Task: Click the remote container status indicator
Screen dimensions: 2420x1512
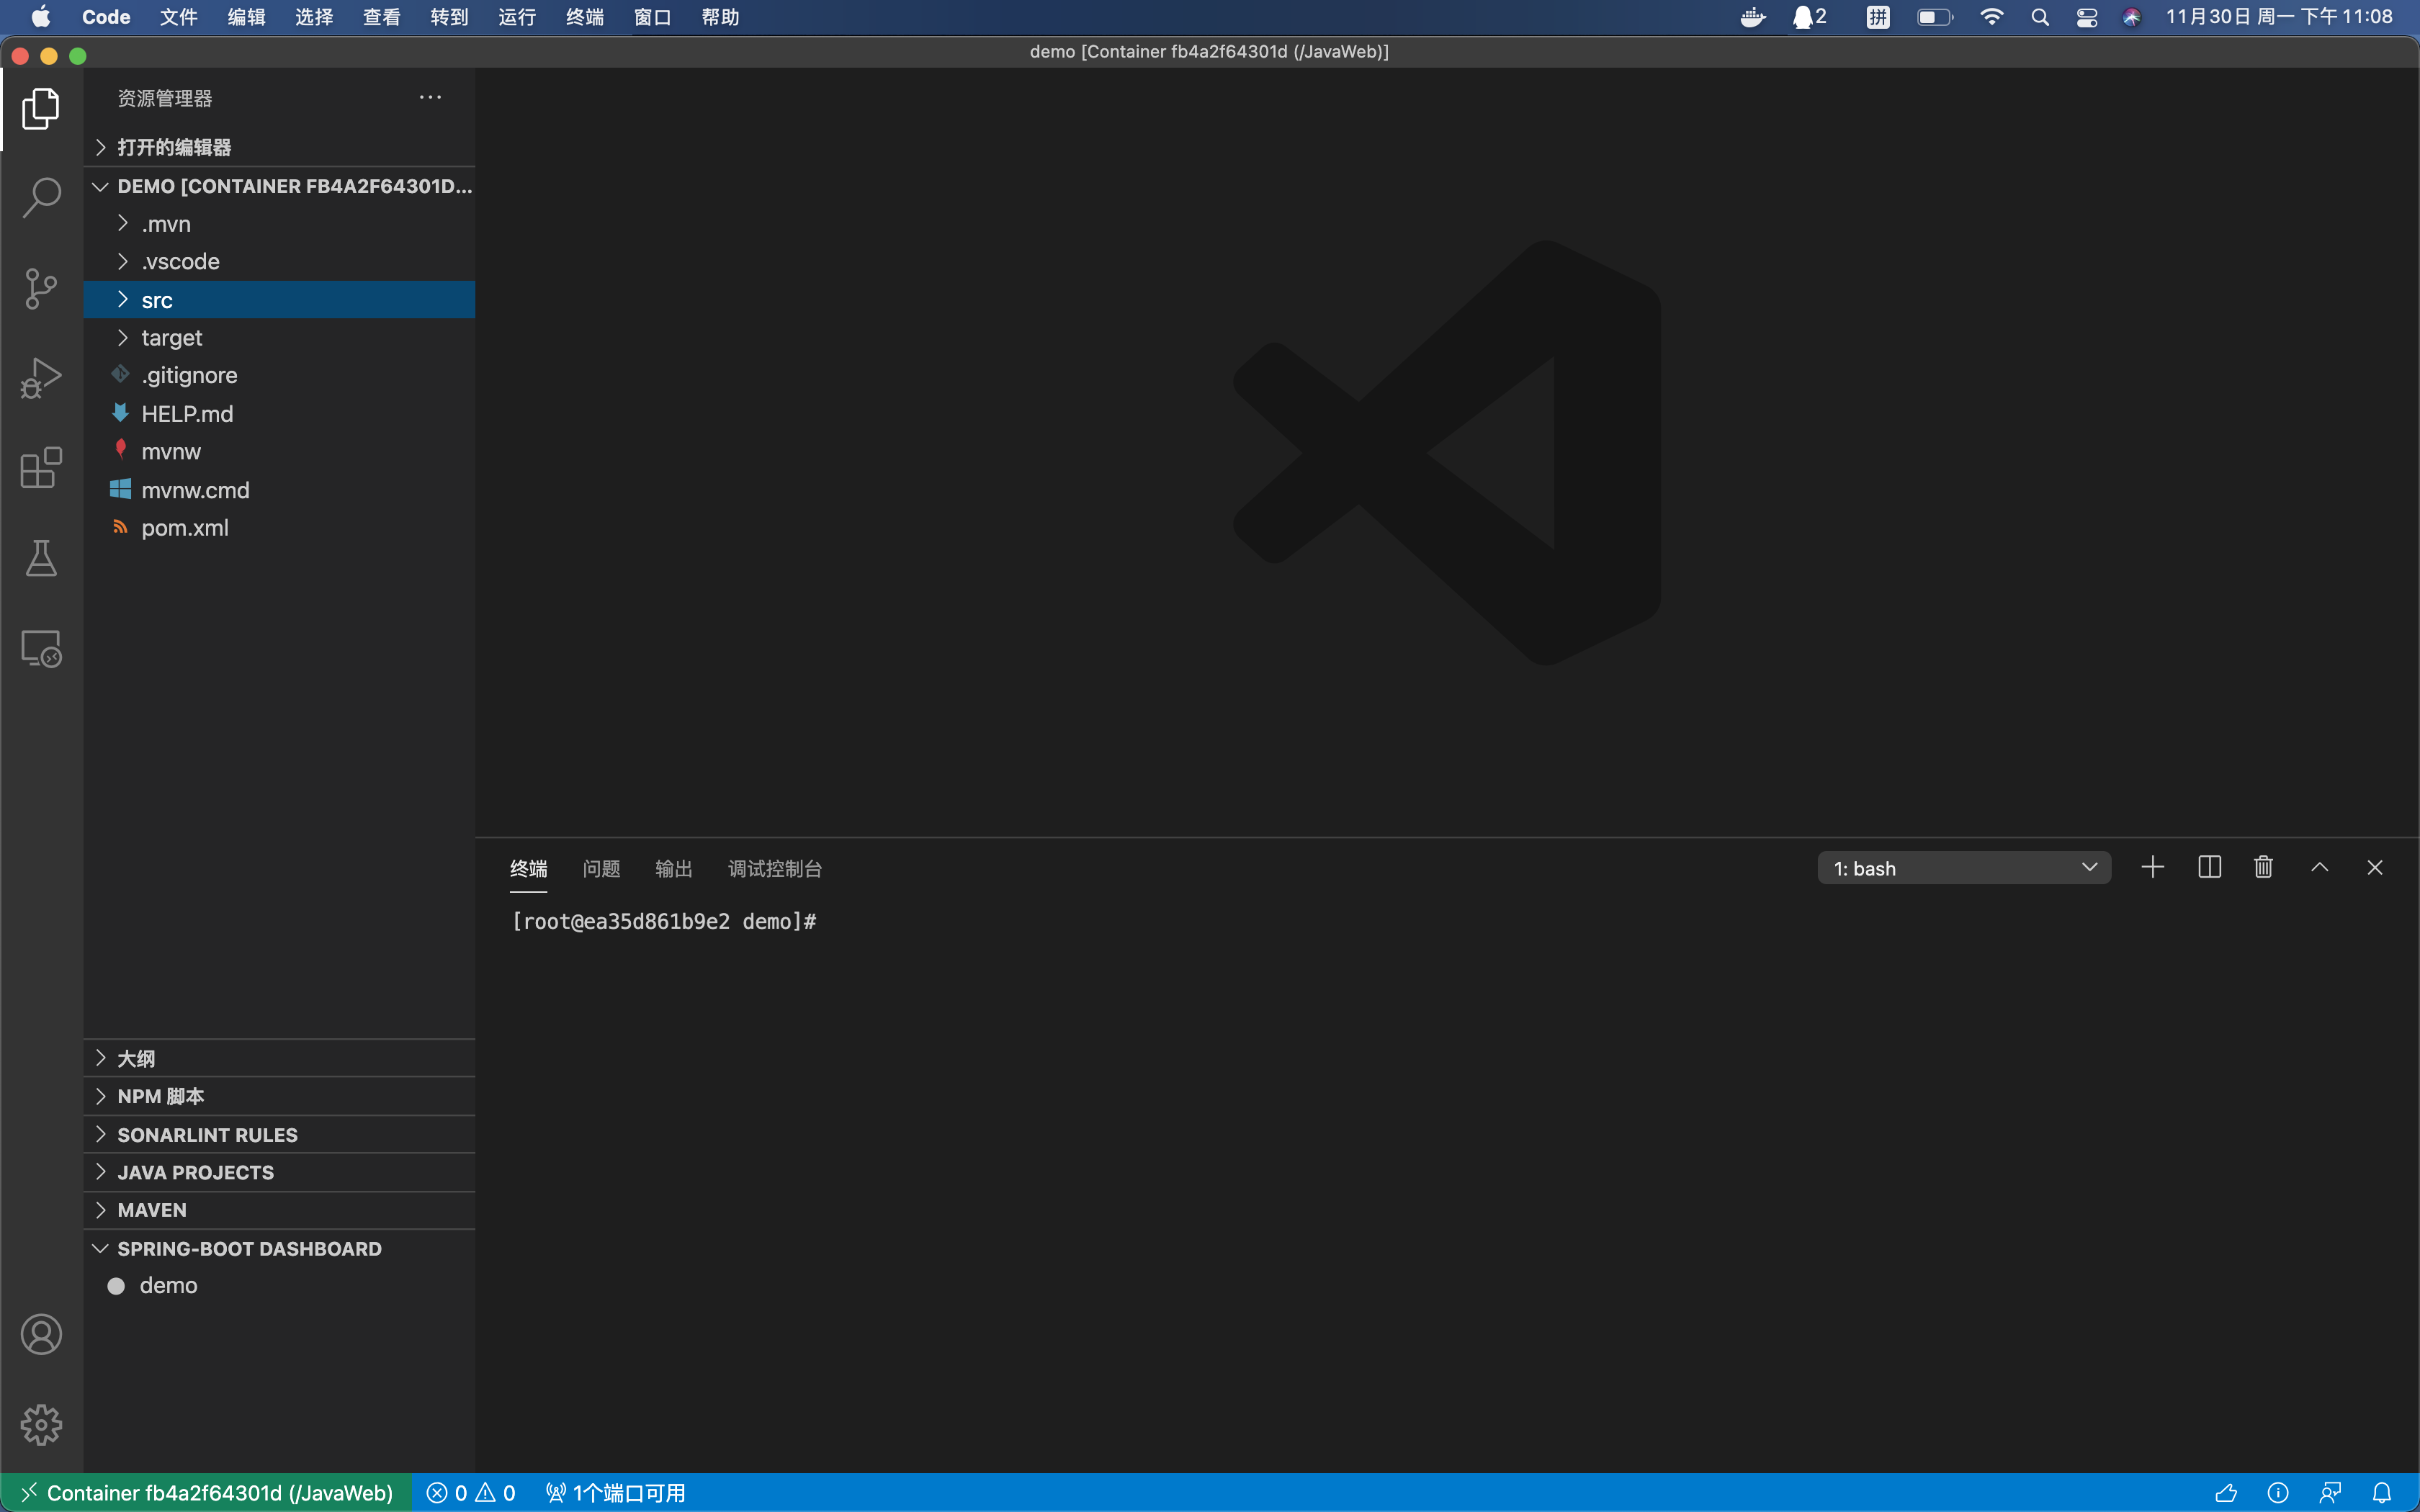Action: click(x=206, y=1493)
